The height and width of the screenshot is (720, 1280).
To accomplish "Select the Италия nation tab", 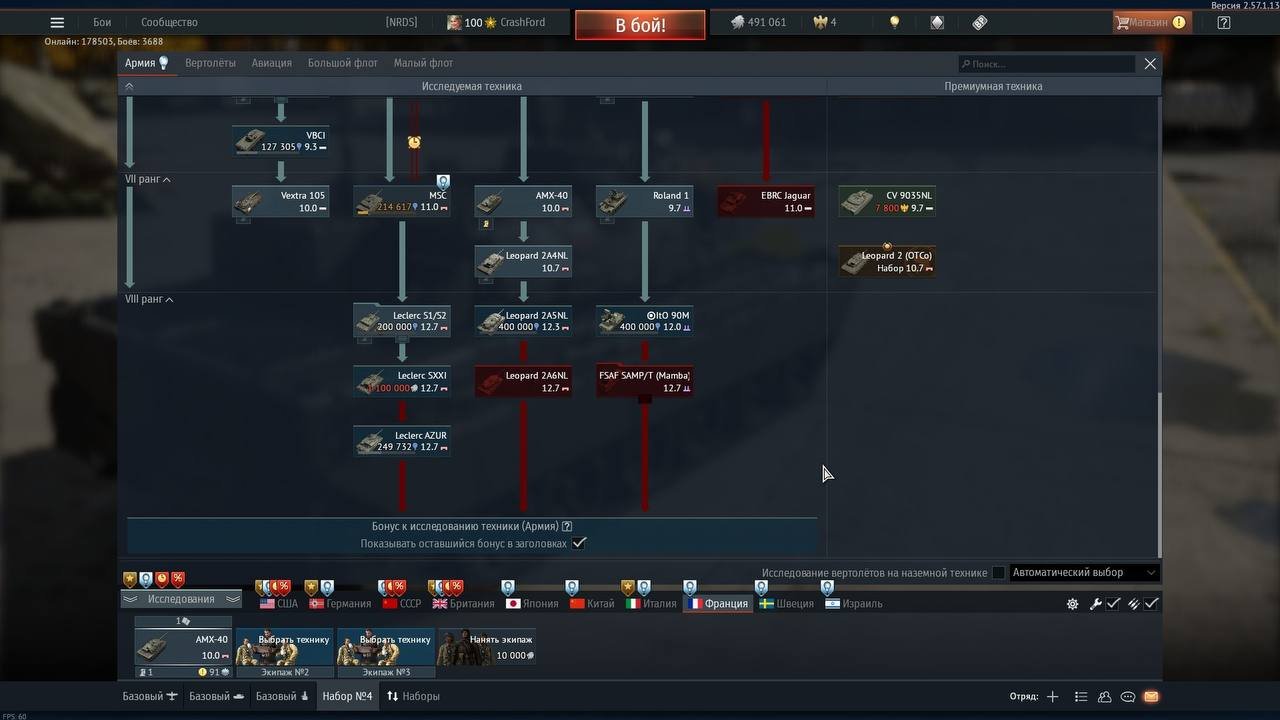I will 651,604.
